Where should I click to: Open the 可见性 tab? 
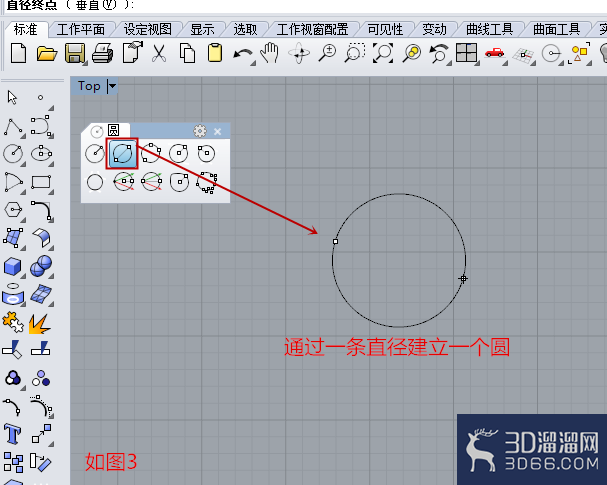tap(385, 29)
